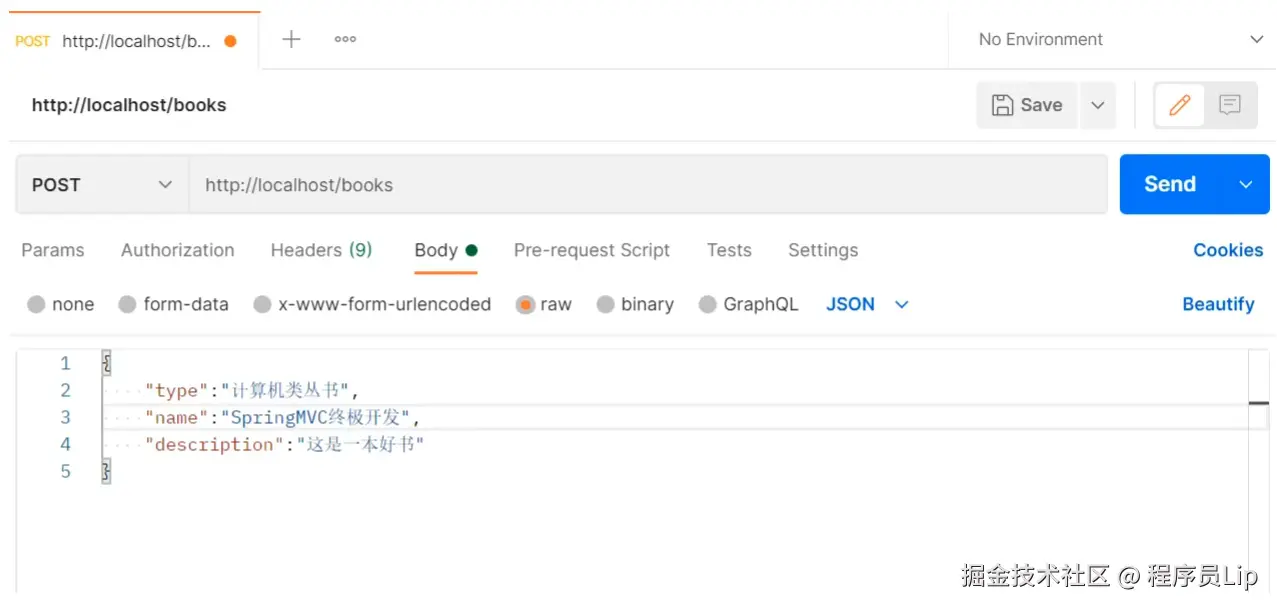The width and height of the screenshot is (1277, 609).
Task: Select the binary body option
Action: pos(605,305)
